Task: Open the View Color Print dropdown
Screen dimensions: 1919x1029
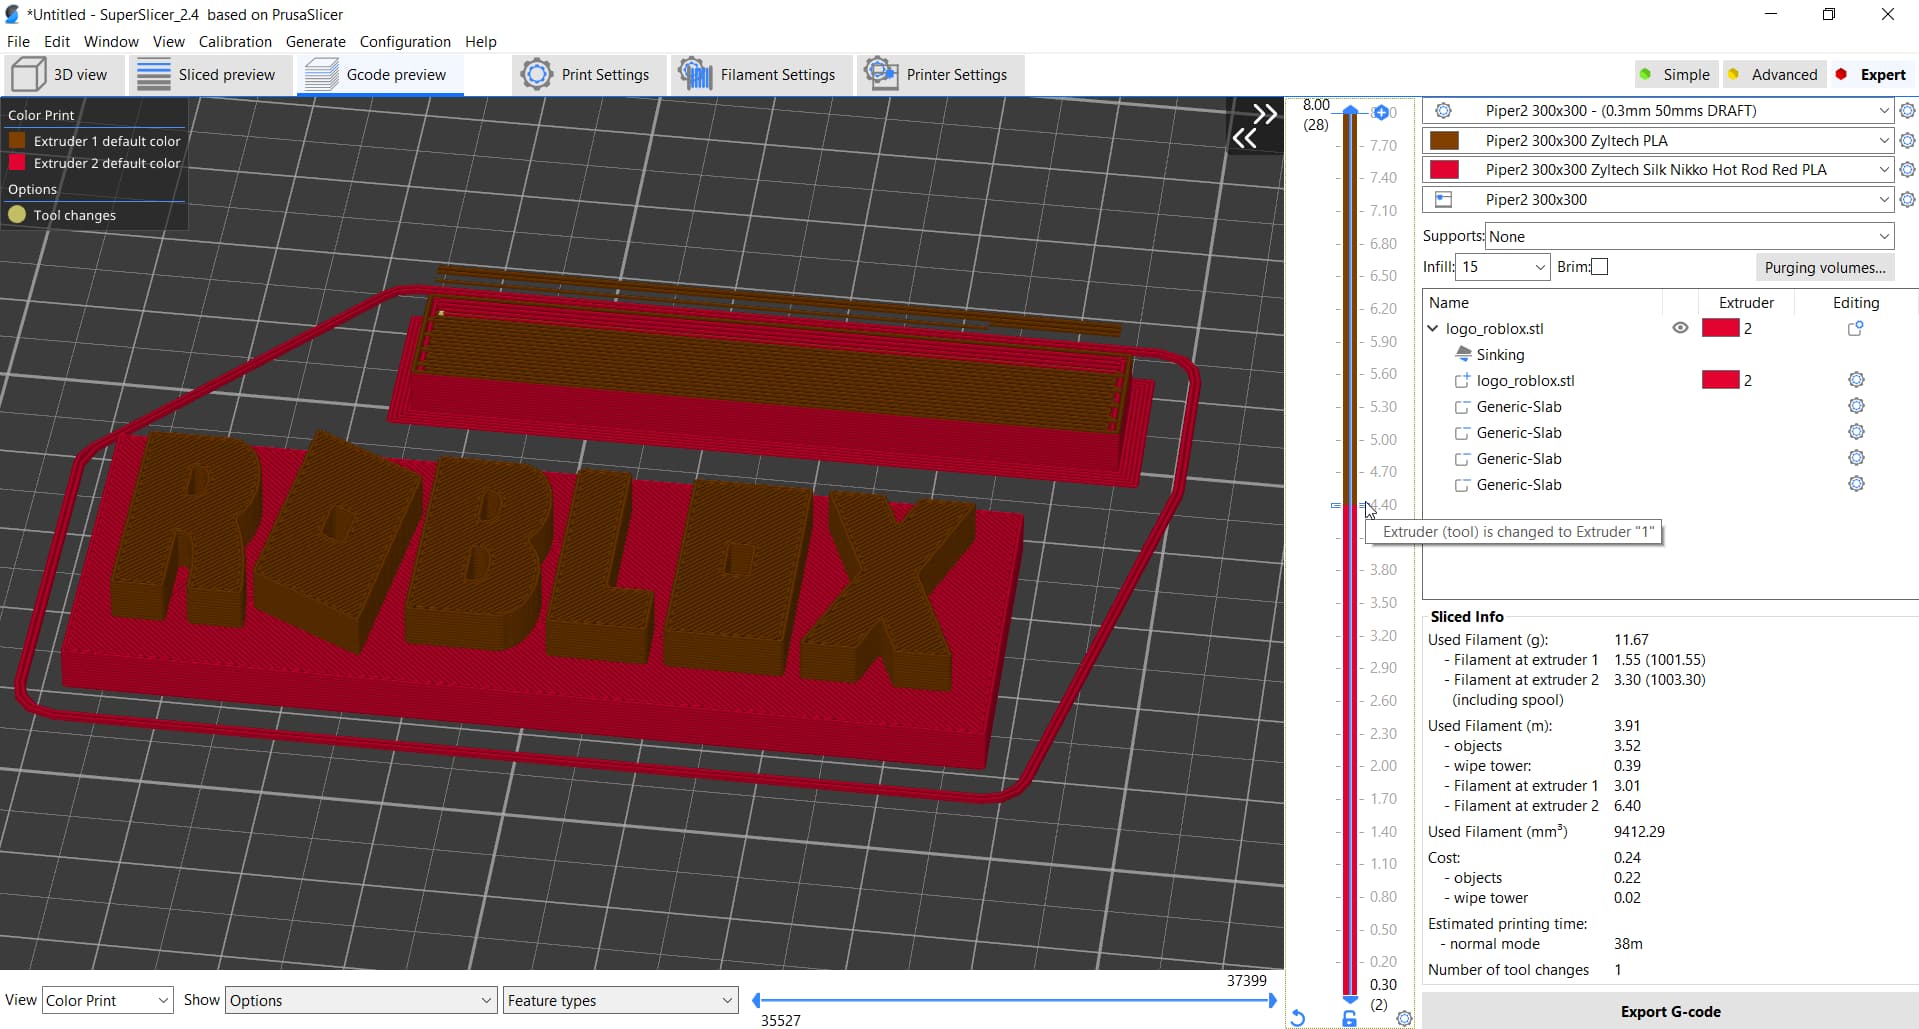Action: tap(108, 1000)
